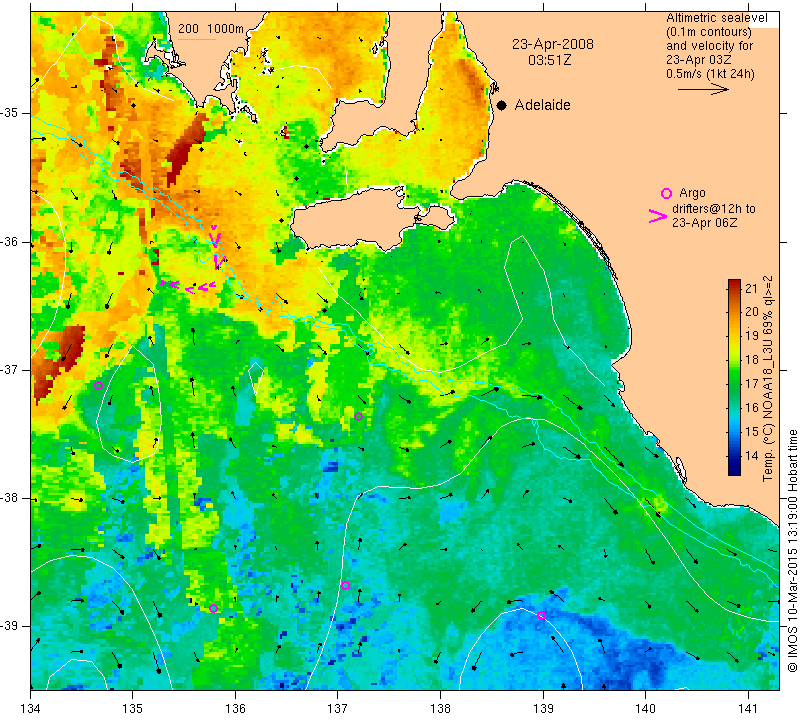Click the 21 label on the colorbar

(752, 288)
